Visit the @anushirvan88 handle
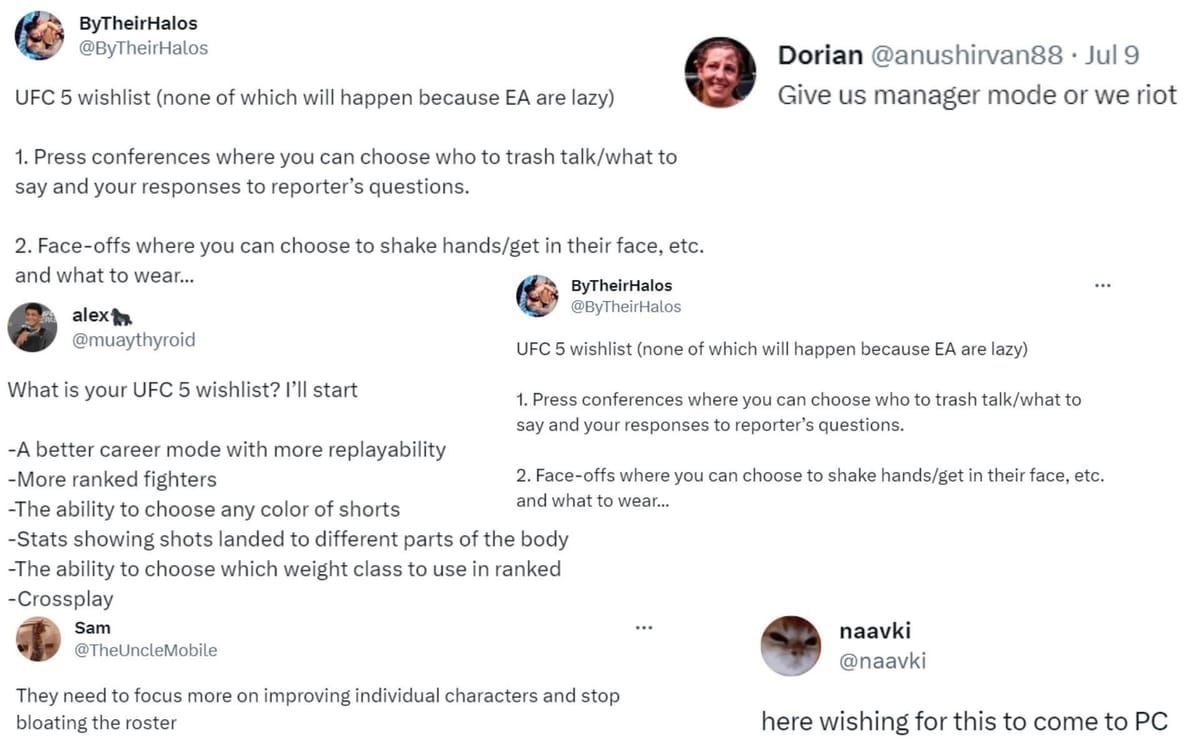This screenshot has height=750, width=1200. (x=967, y=54)
